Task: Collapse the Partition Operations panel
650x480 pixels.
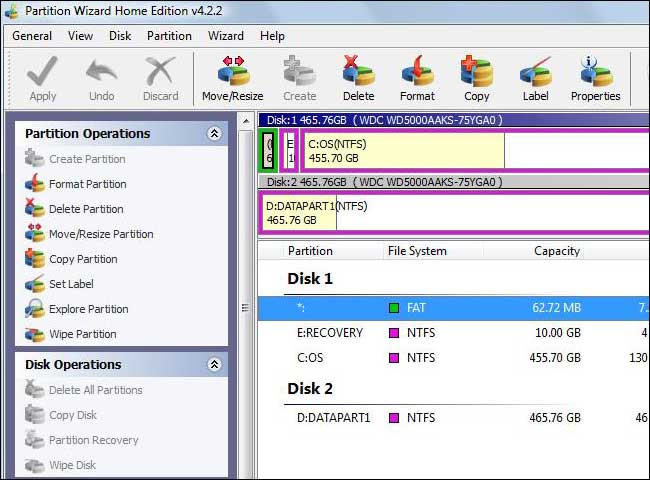Action: [x=214, y=133]
